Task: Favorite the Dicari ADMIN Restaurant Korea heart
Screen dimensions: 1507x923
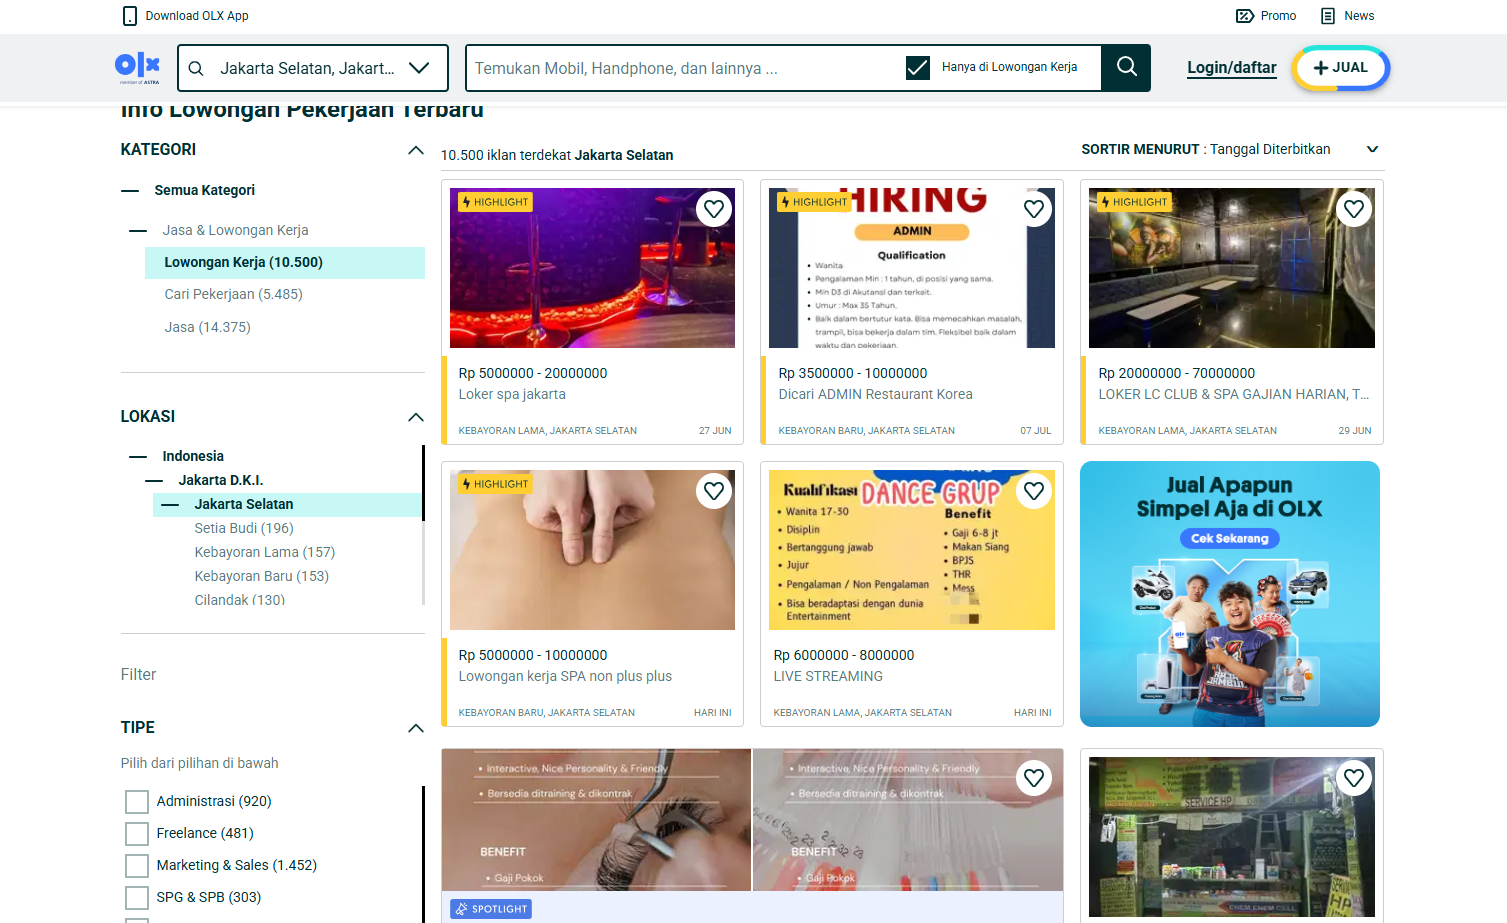Action: pos(1034,209)
